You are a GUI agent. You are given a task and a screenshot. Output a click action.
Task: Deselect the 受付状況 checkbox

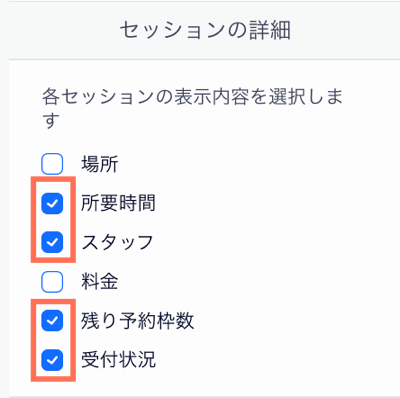point(52,360)
